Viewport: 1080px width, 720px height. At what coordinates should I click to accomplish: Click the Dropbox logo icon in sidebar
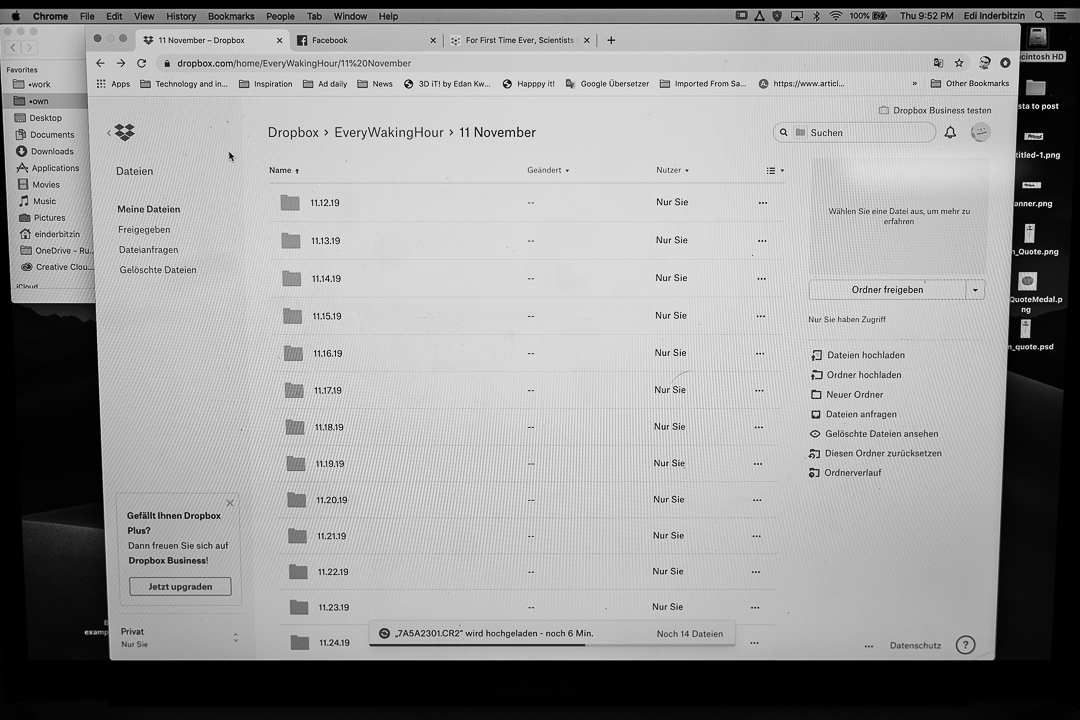[125, 132]
